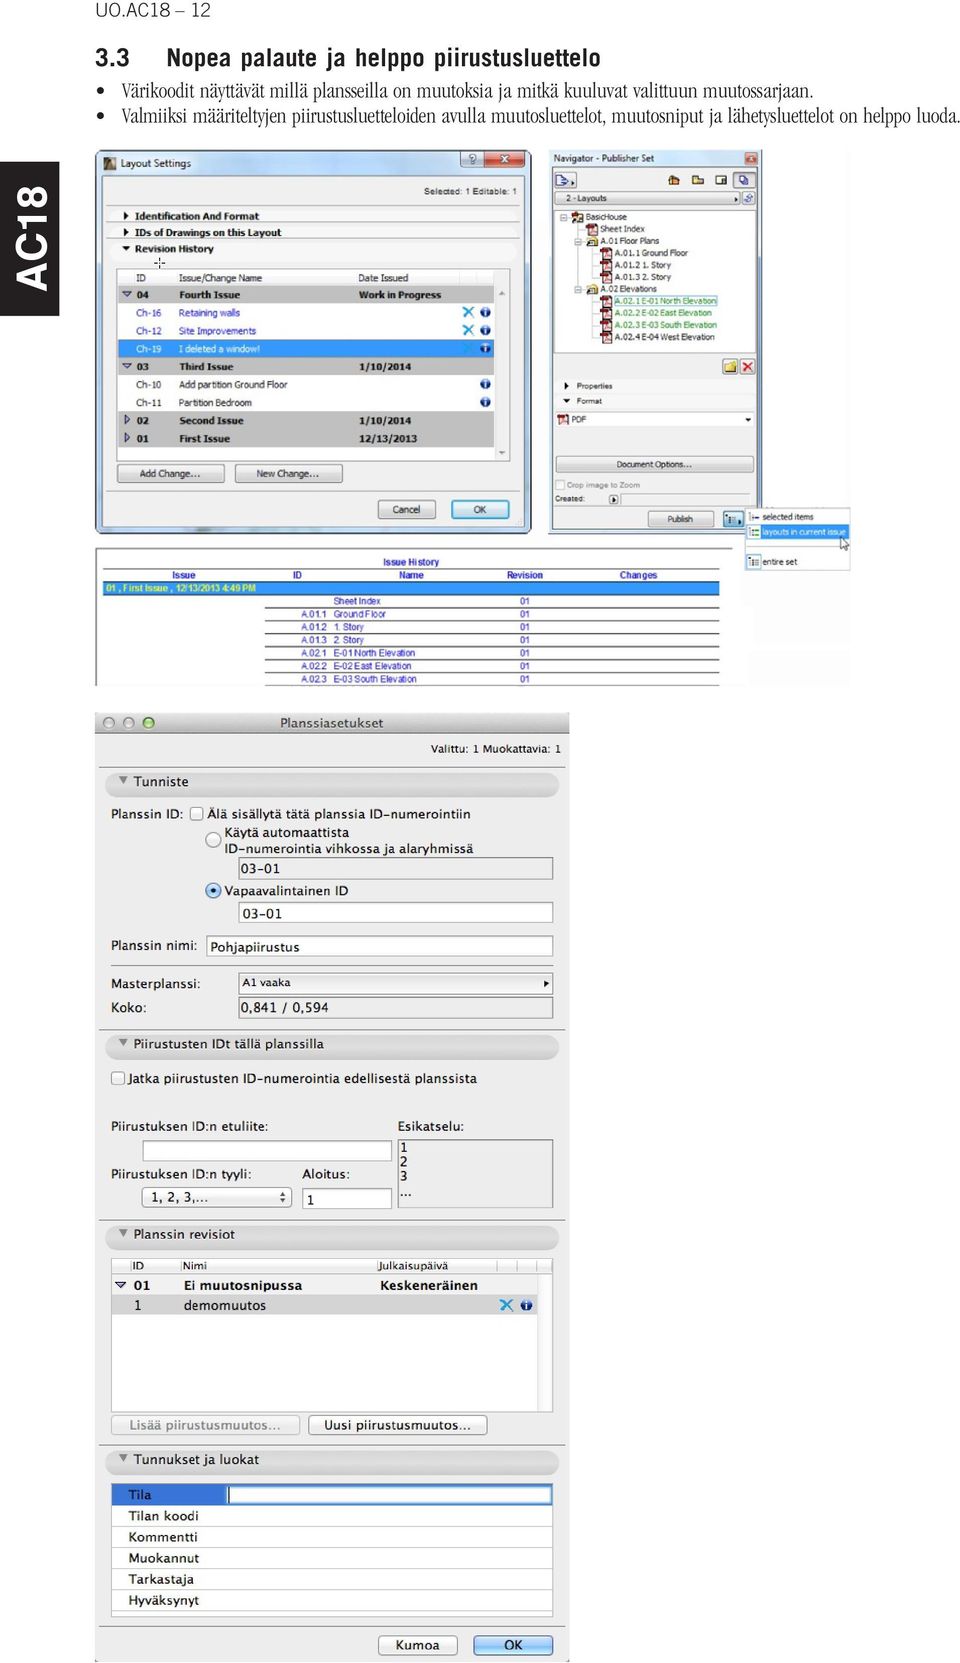Toggle Älä sisällytä tätä planssia ID-numerointiin checkbox
The width and height of the screenshot is (960, 1663).
point(197,814)
